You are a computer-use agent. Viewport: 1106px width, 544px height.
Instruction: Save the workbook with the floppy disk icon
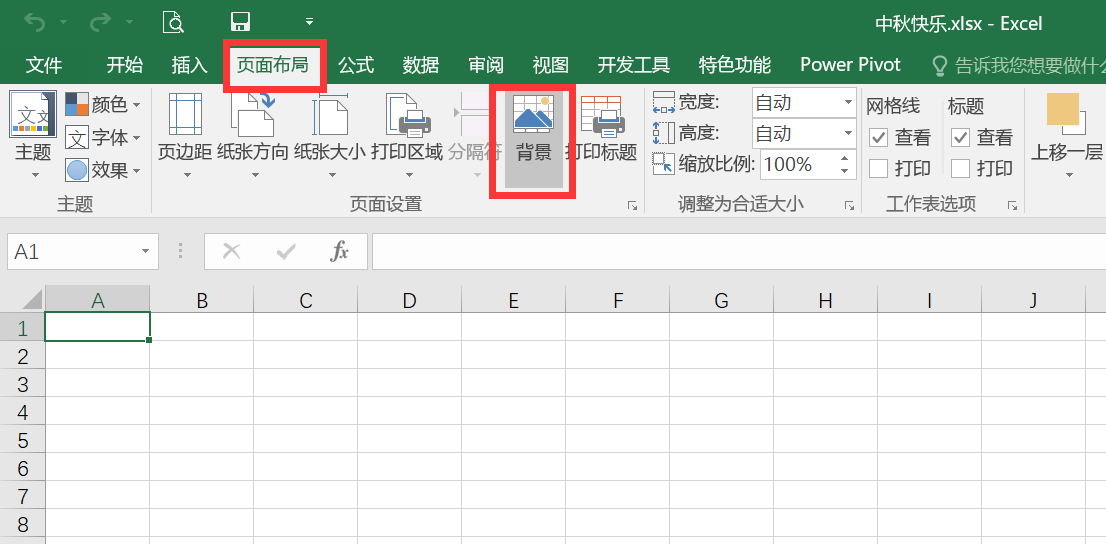(241, 22)
